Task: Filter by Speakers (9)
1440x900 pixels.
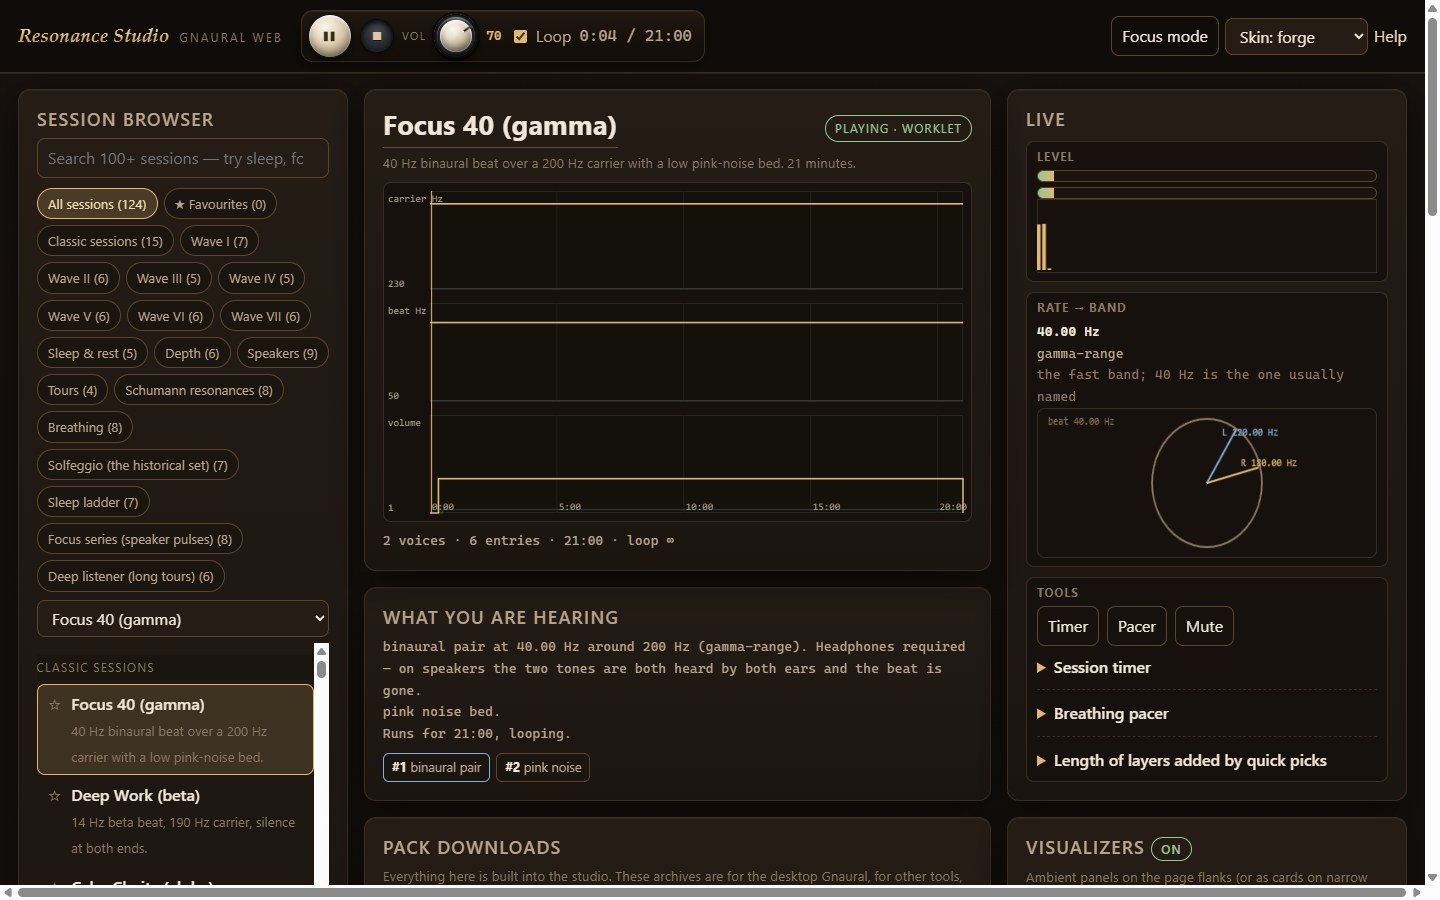Action: click(x=282, y=353)
